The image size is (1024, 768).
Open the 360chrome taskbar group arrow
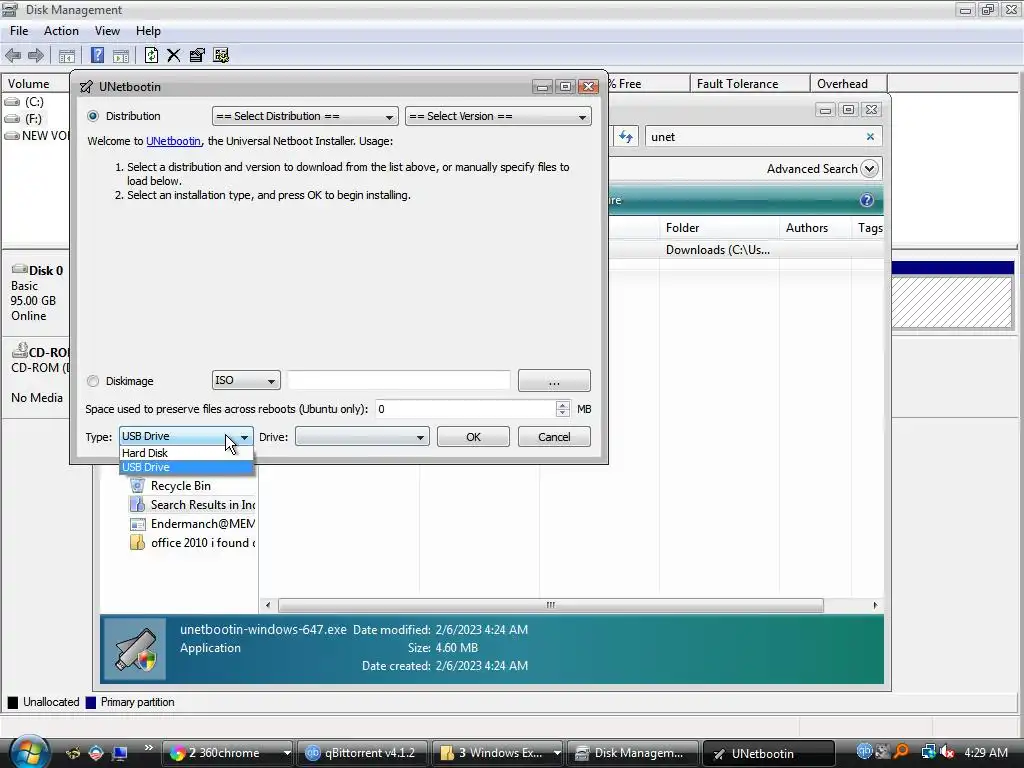(x=286, y=753)
